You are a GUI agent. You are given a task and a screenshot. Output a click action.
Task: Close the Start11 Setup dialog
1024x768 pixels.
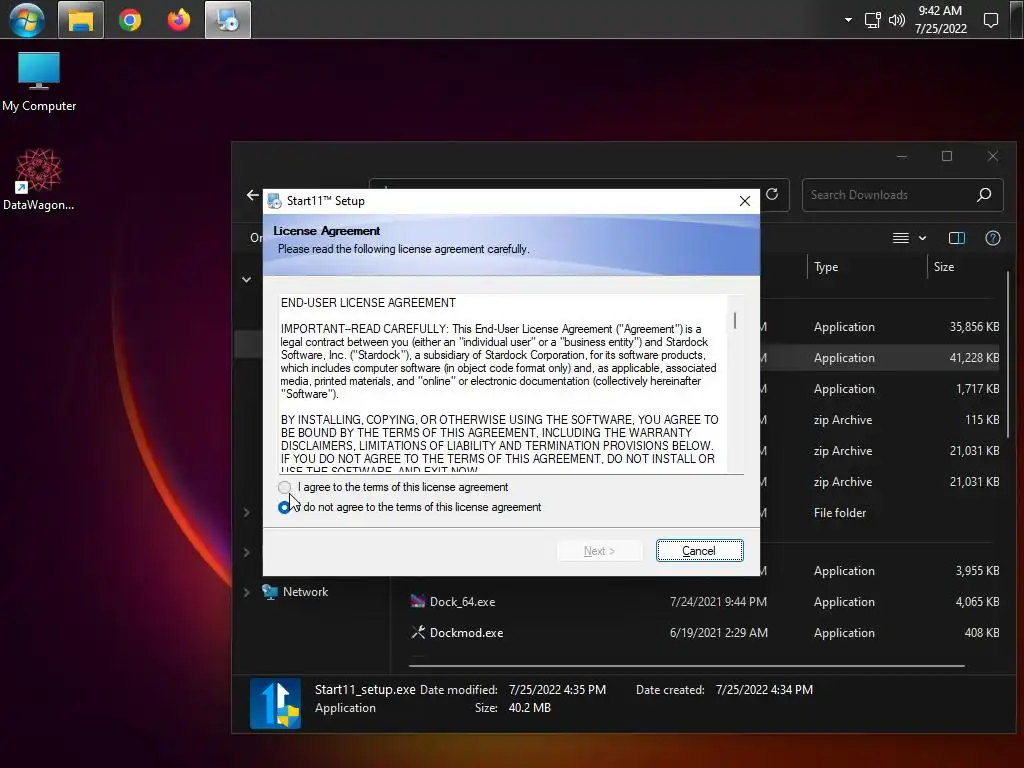(744, 201)
